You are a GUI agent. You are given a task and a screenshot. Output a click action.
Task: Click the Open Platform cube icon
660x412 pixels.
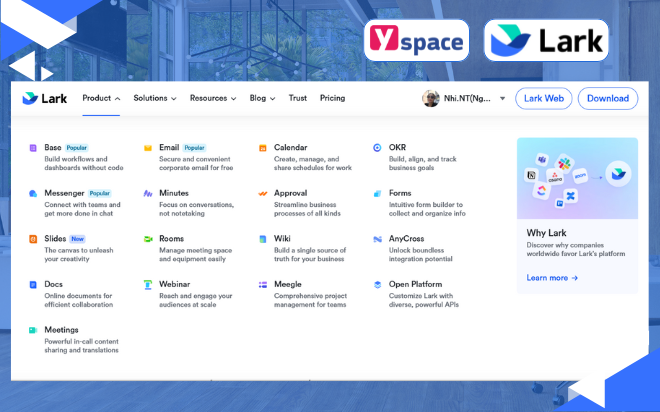coord(377,284)
